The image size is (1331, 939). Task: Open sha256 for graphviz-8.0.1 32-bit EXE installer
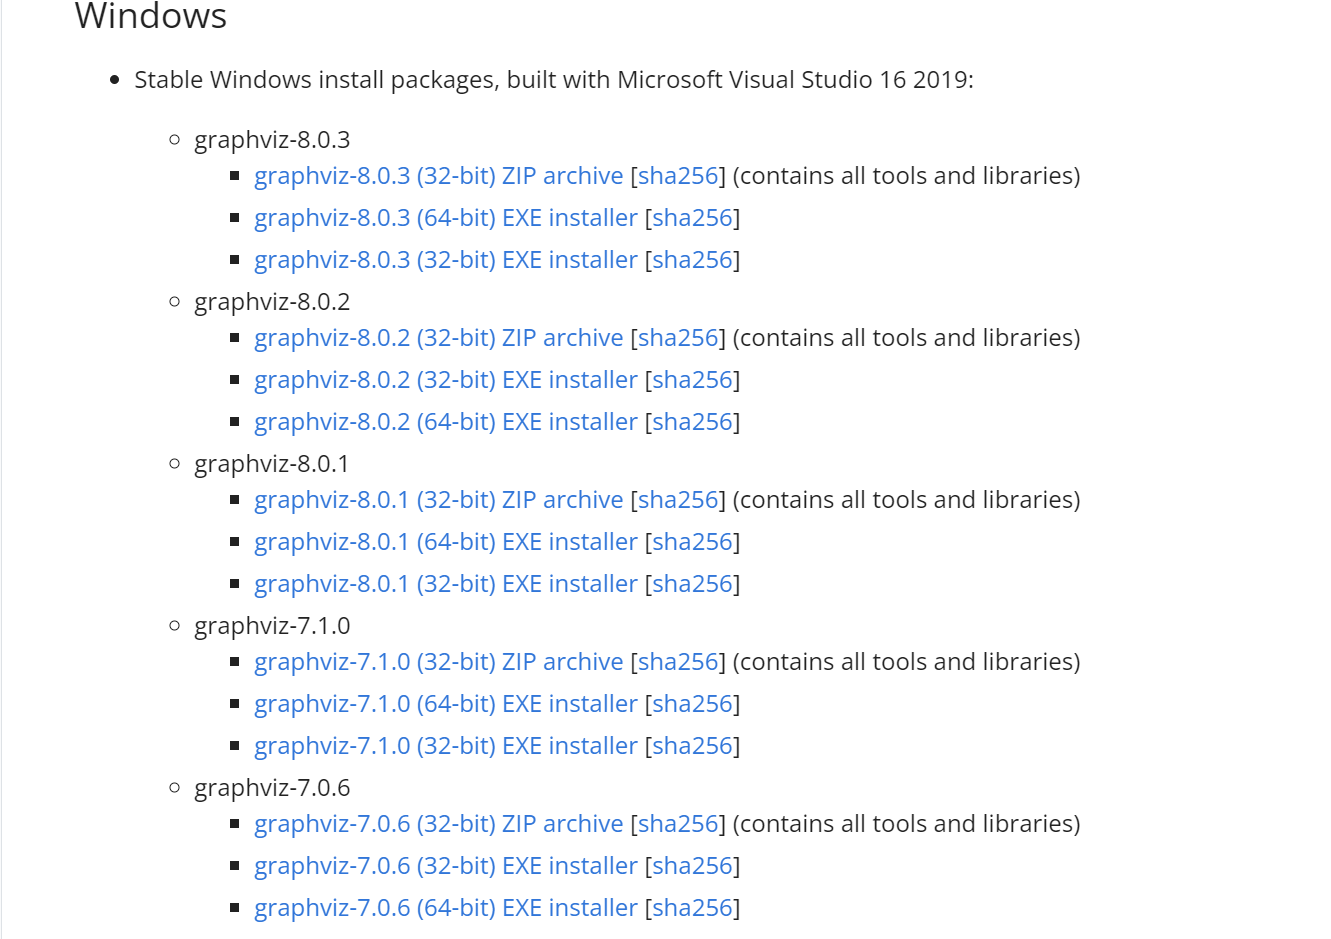coord(692,584)
